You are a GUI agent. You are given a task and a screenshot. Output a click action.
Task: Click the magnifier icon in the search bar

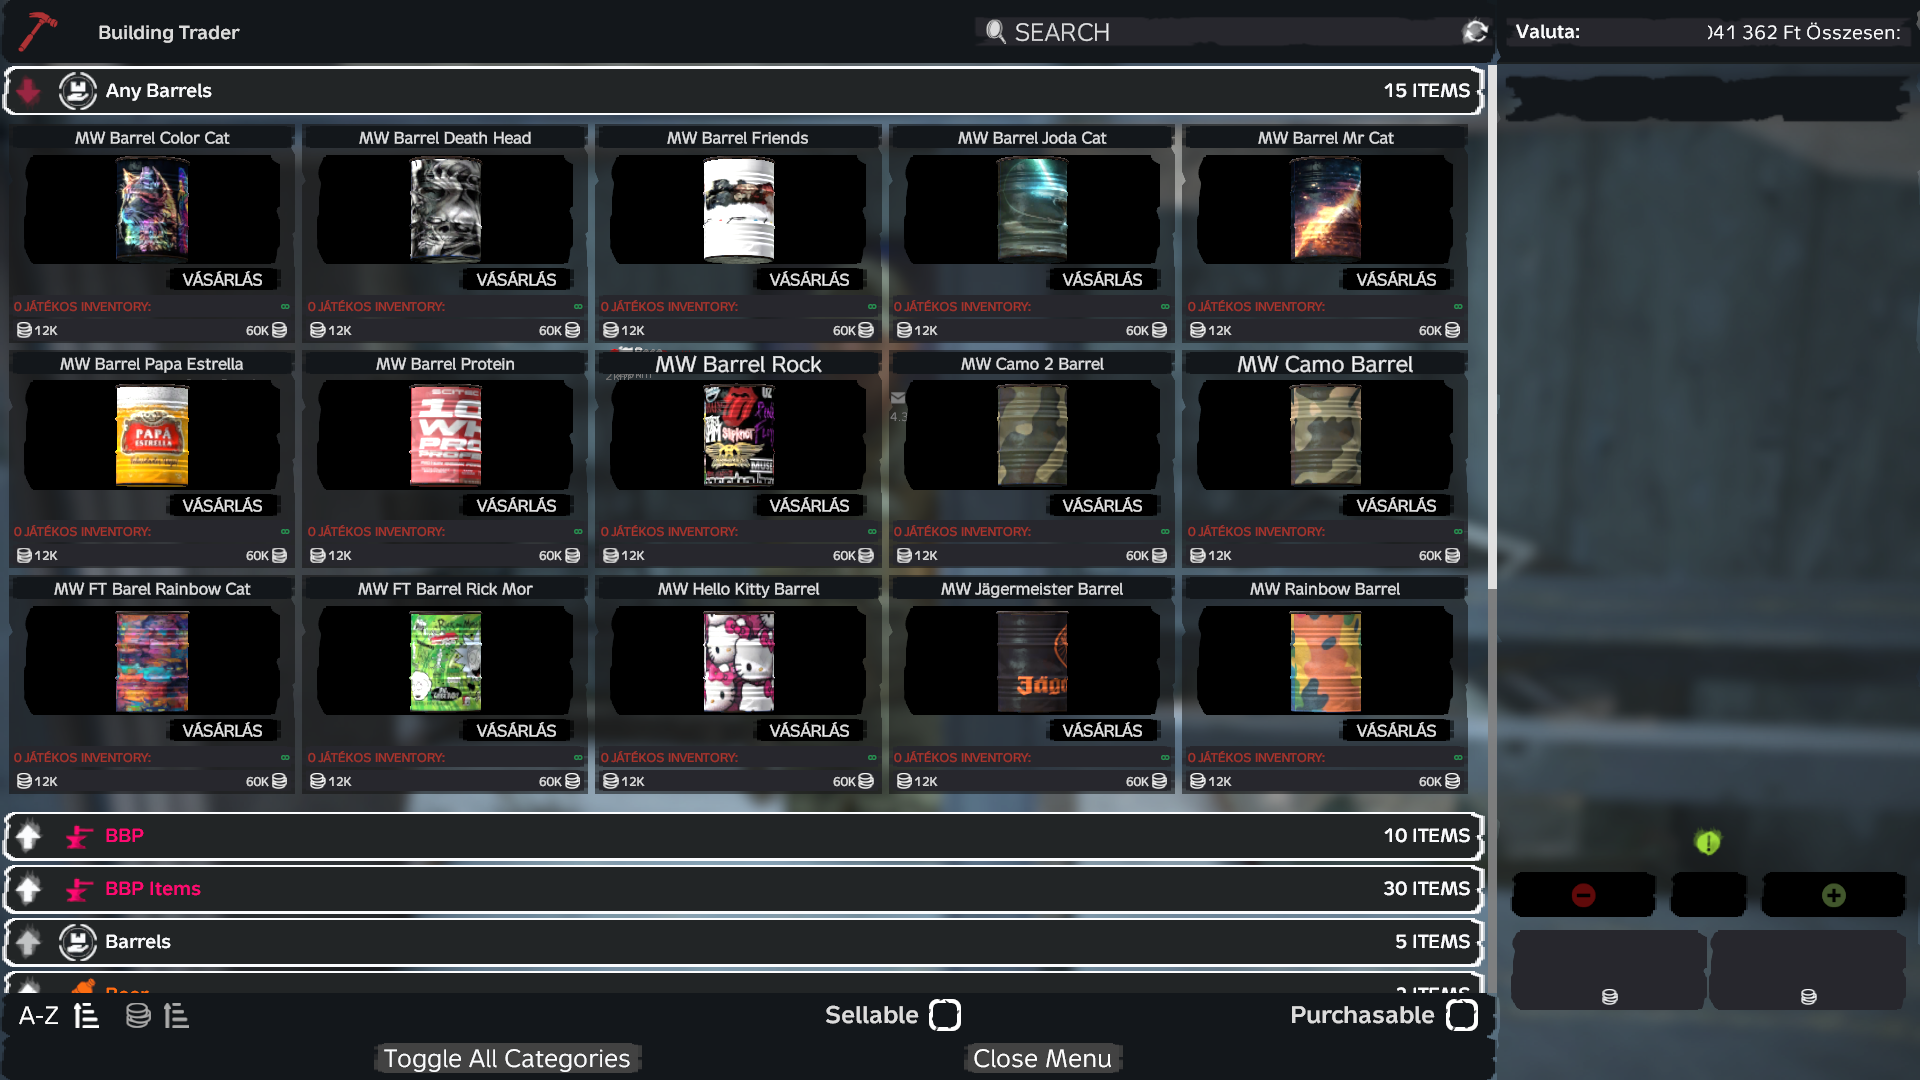coord(995,32)
